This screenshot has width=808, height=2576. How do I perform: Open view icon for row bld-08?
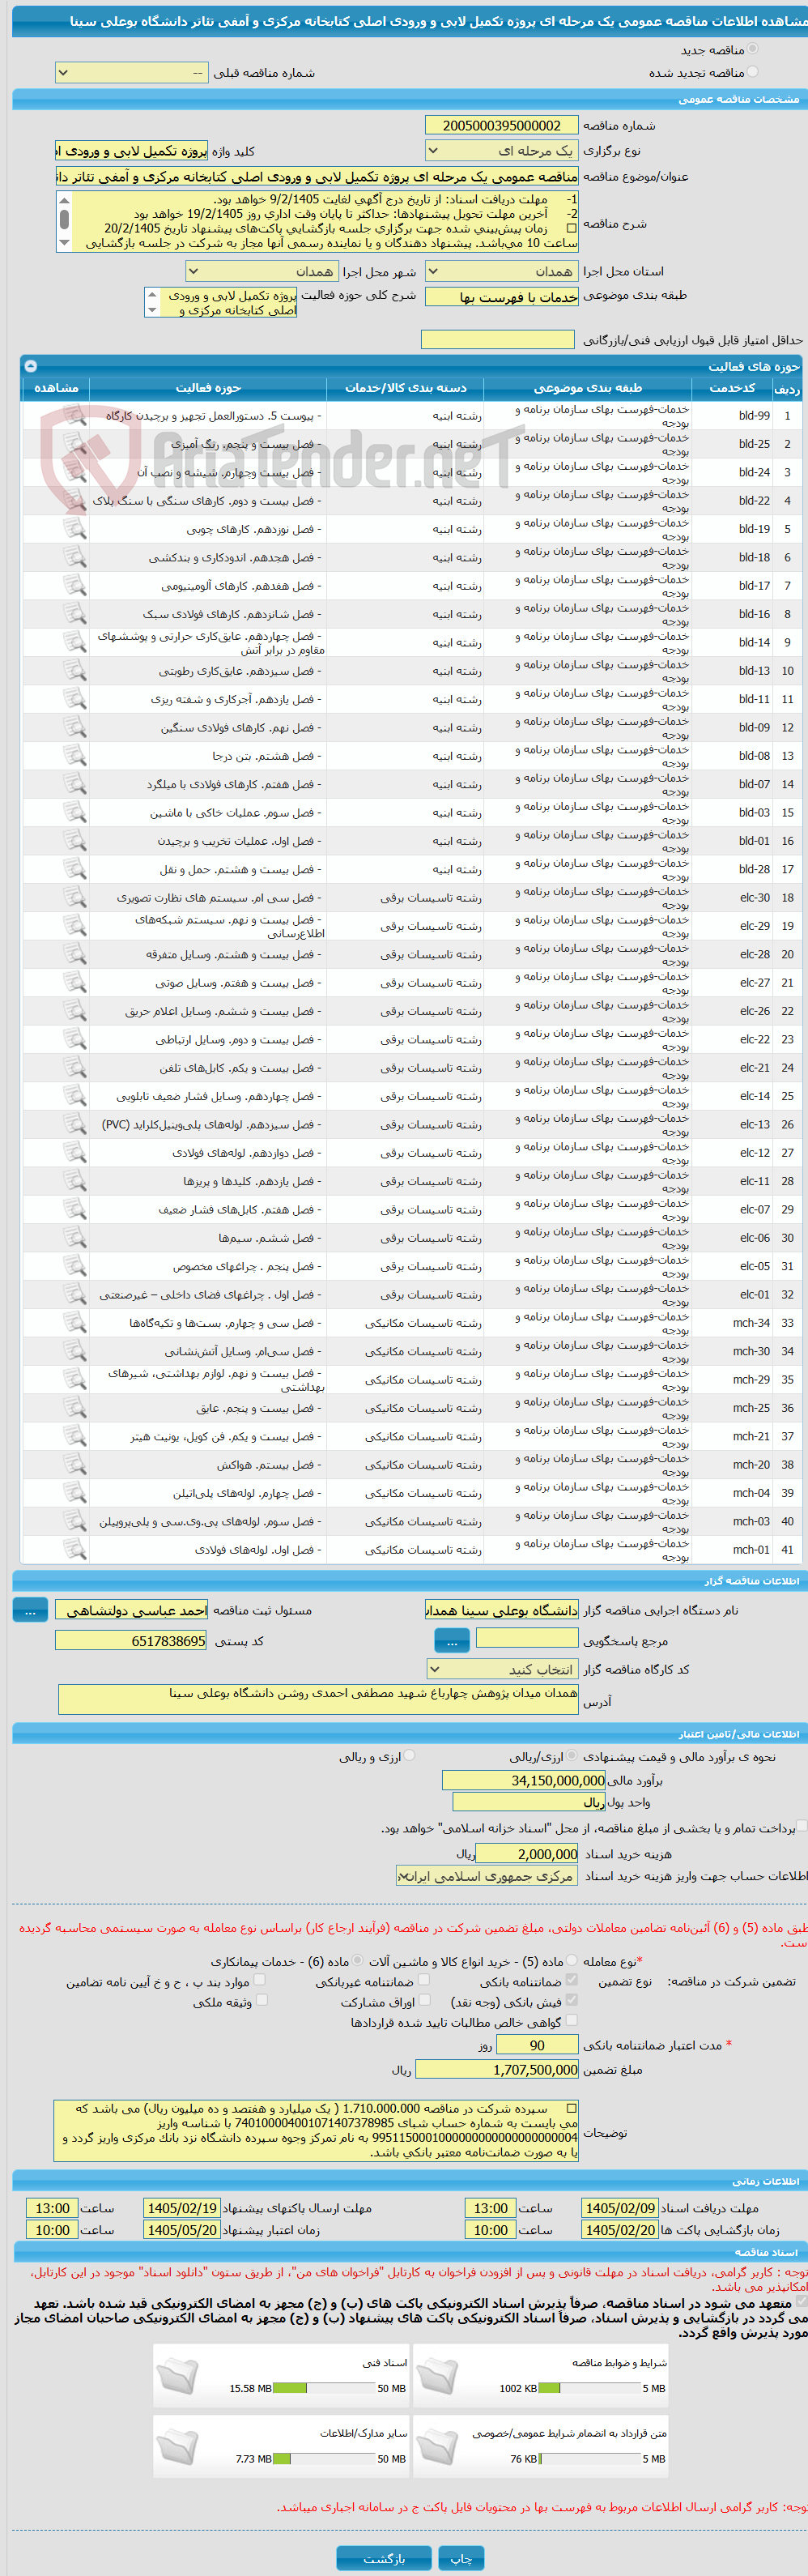[x=74, y=755]
